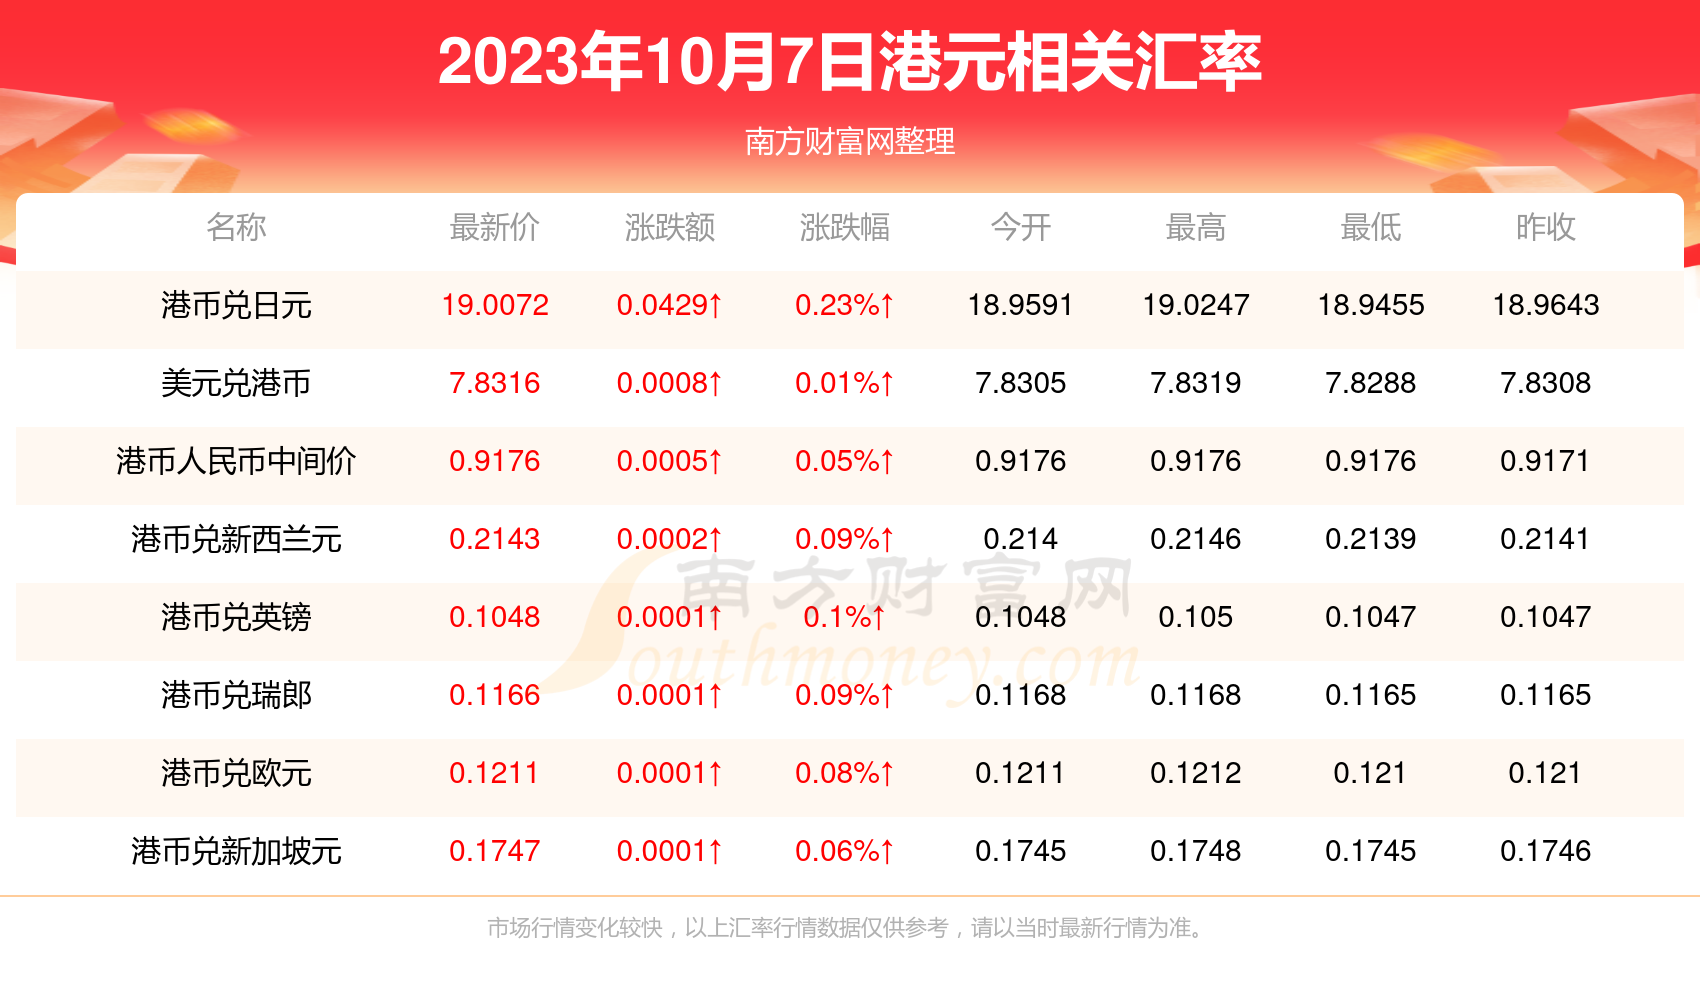
Task: Click the 港币兑瑞郎 row name
Action: (x=236, y=695)
